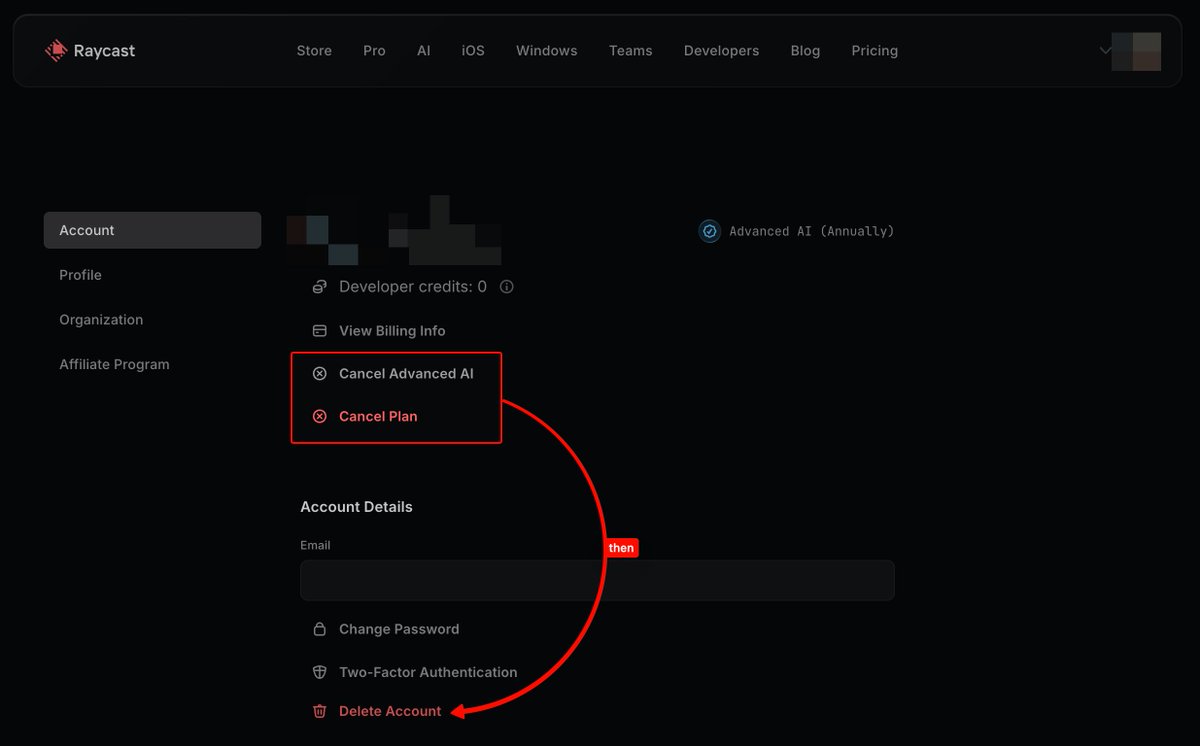Select the Account sidebar tab
Screen dimensions: 1200x746
152,230
